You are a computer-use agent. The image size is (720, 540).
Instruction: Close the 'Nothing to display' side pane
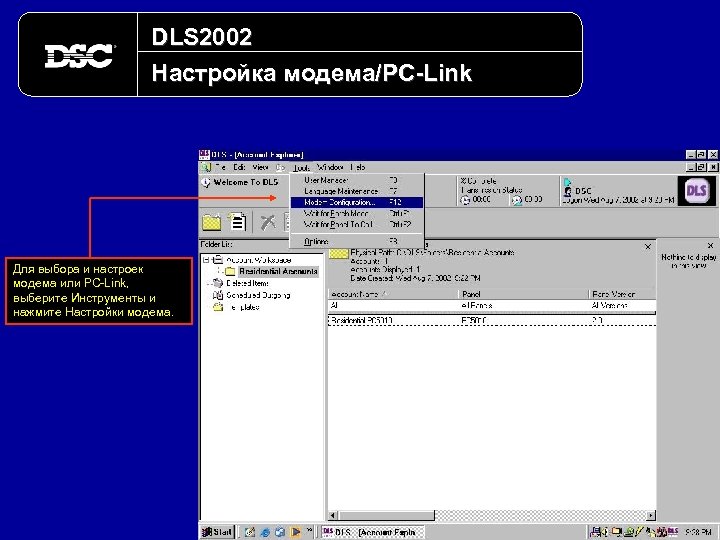pyautogui.click(x=710, y=246)
